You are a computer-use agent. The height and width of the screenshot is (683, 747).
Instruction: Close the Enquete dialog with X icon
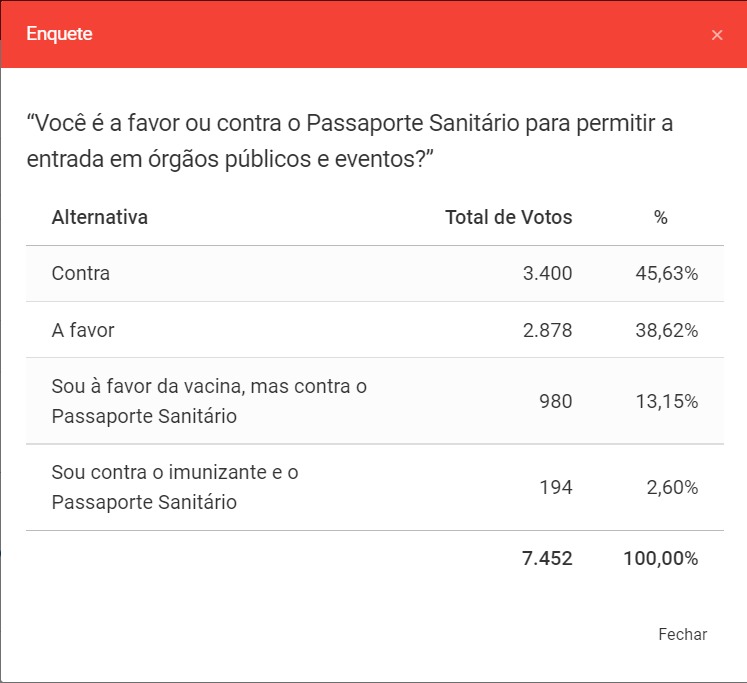click(x=717, y=35)
